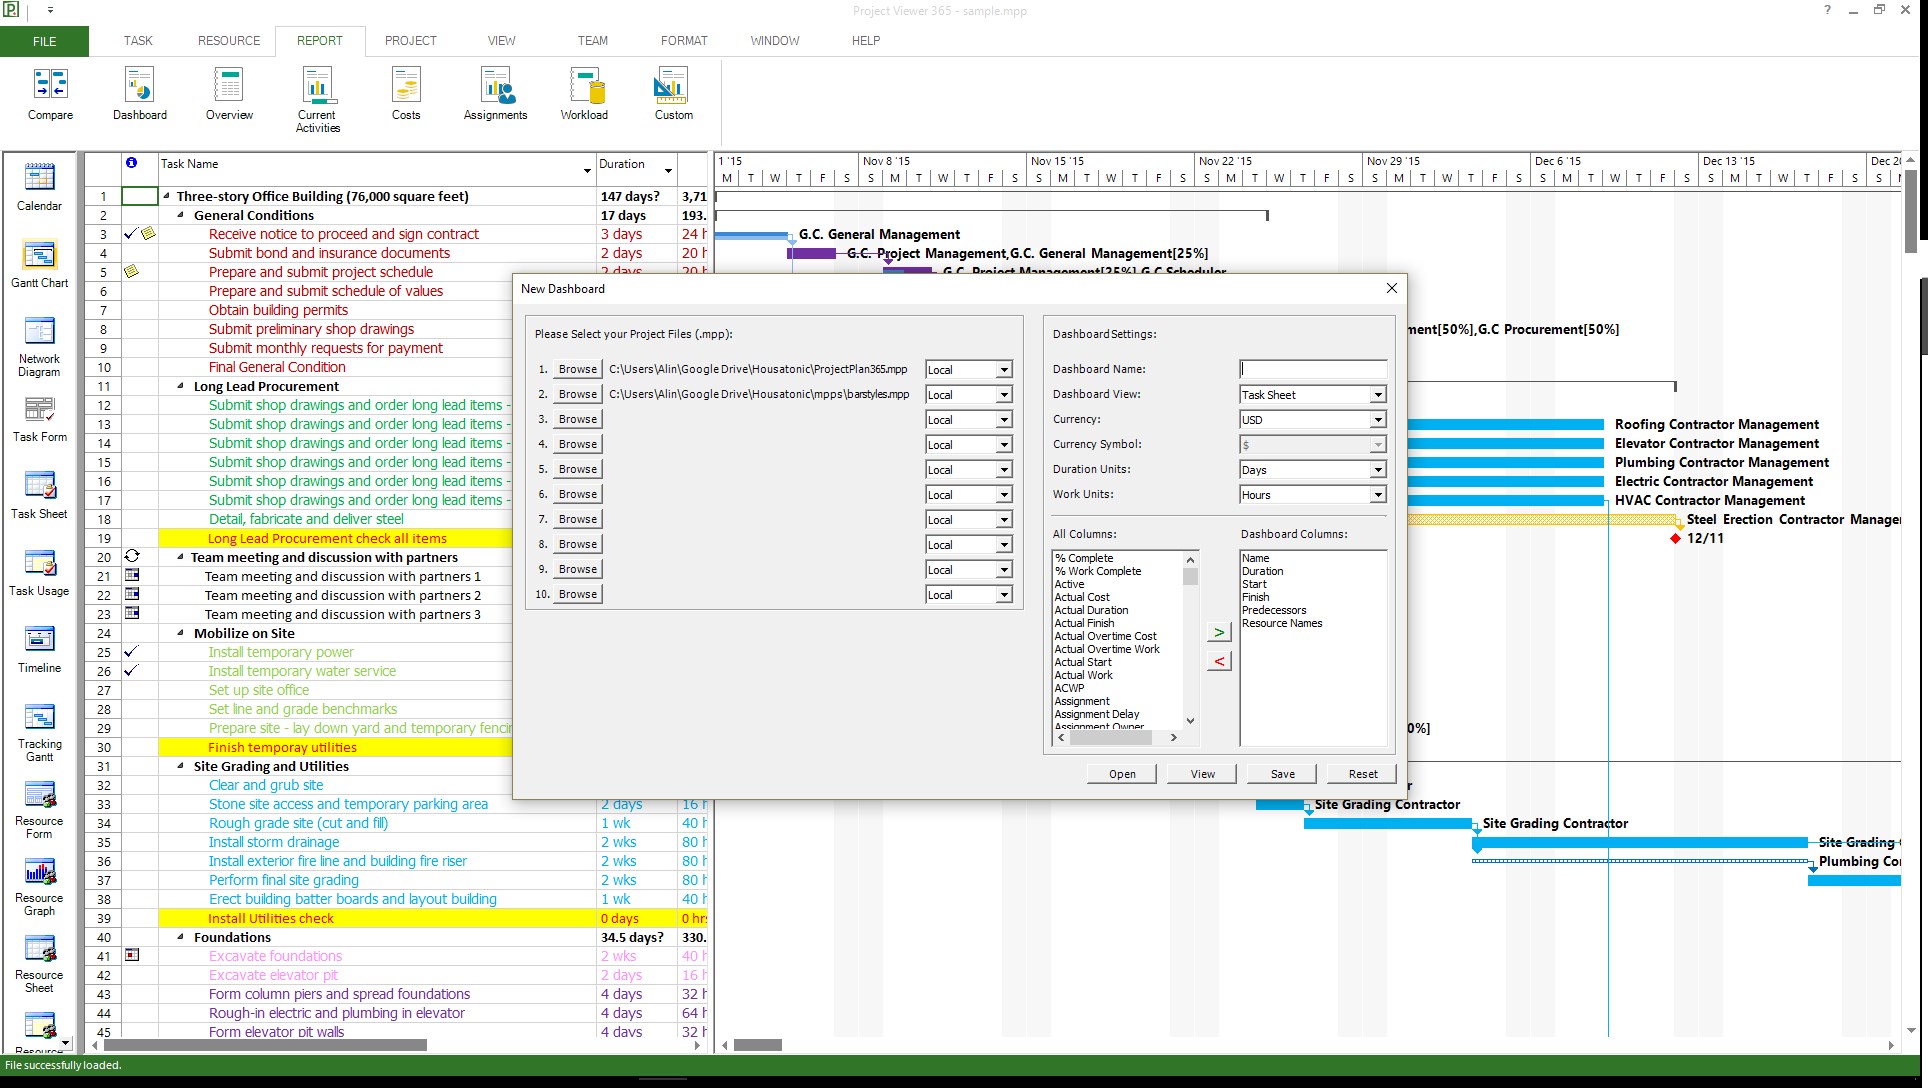Click Browse for the first project file

tap(576, 369)
